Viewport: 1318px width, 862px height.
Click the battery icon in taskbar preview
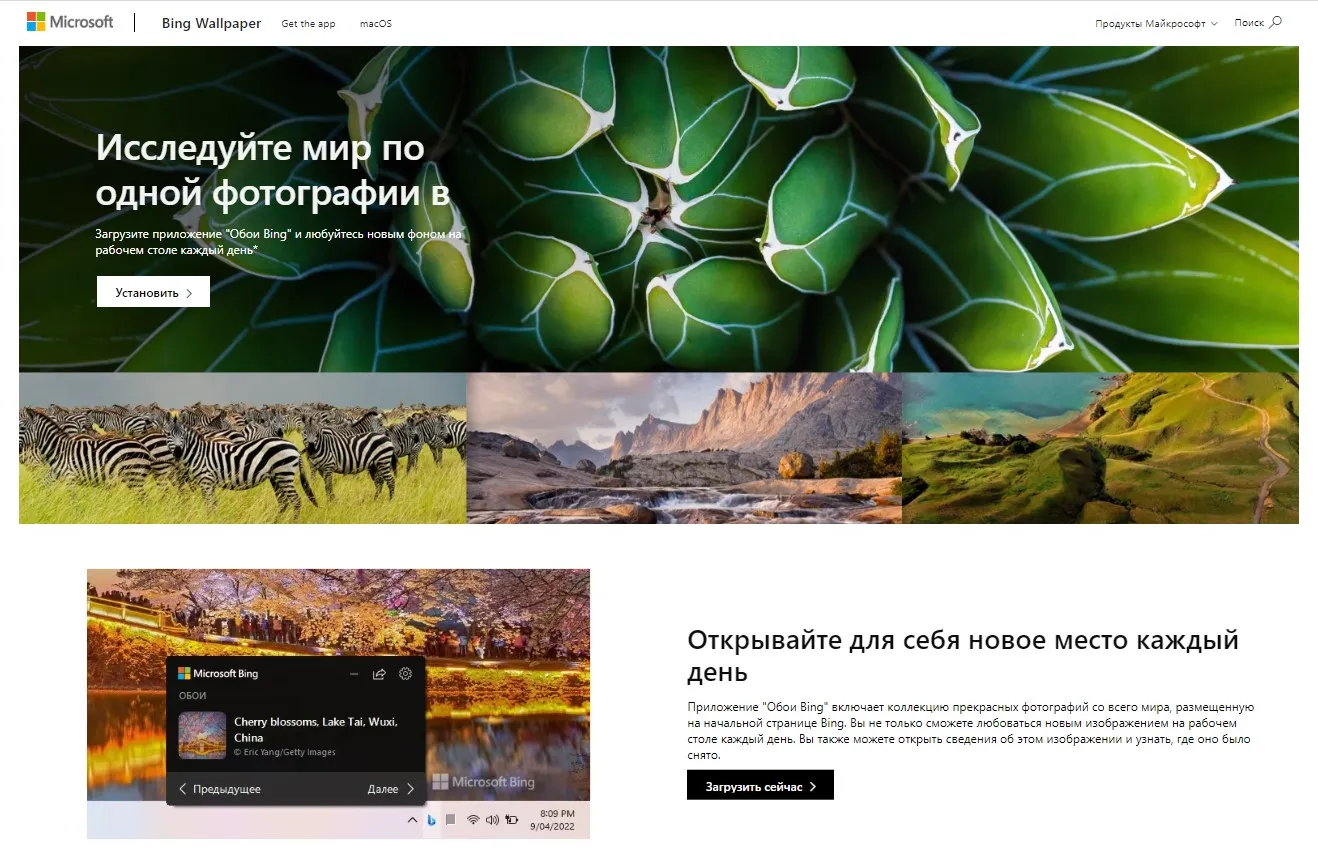pyautogui.click(x=512, y=820)
